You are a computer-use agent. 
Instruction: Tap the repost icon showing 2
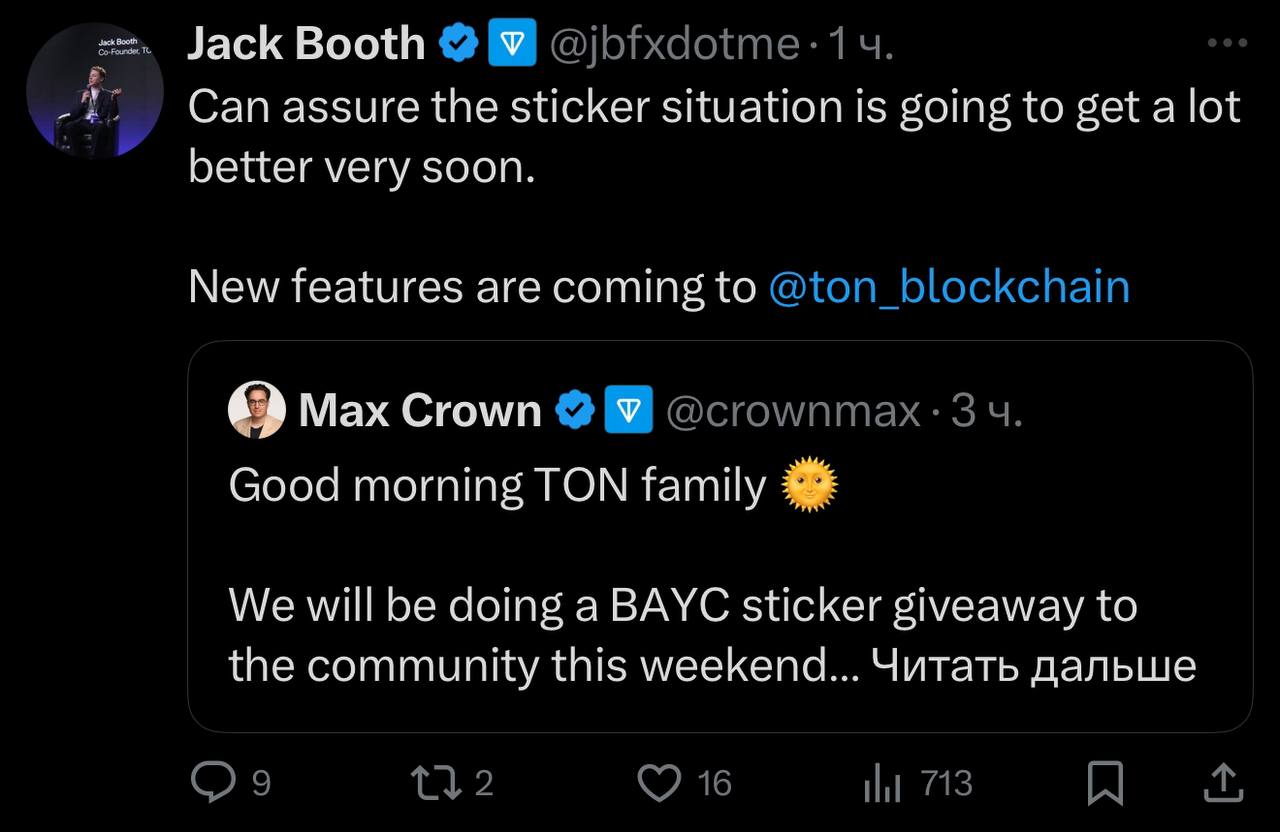tap(438, 782)
